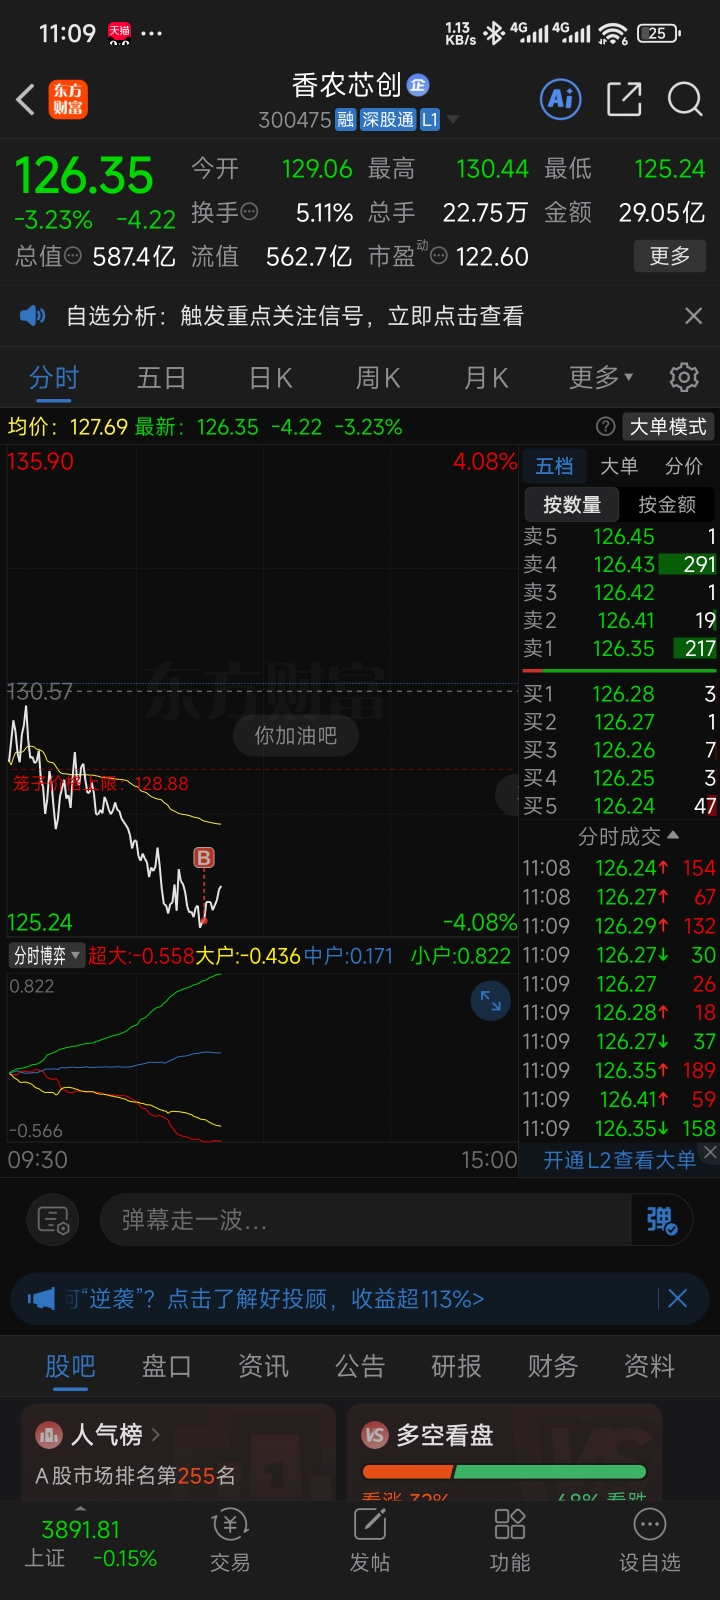This screenshot has height=1600, width=720.
Task: Tap the share/export icon
Action: [x=624, y=99]
